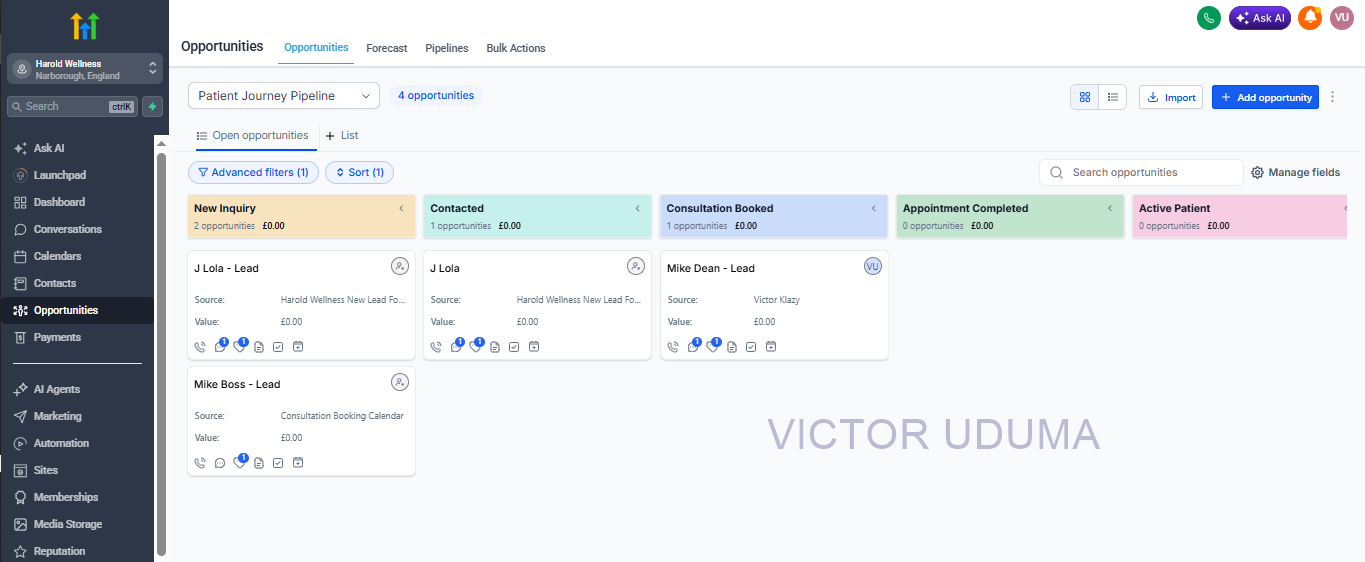1365x562 pixels.
Task: Open calendar icon on Mike Dean card
Action: [x=771, y=347]
